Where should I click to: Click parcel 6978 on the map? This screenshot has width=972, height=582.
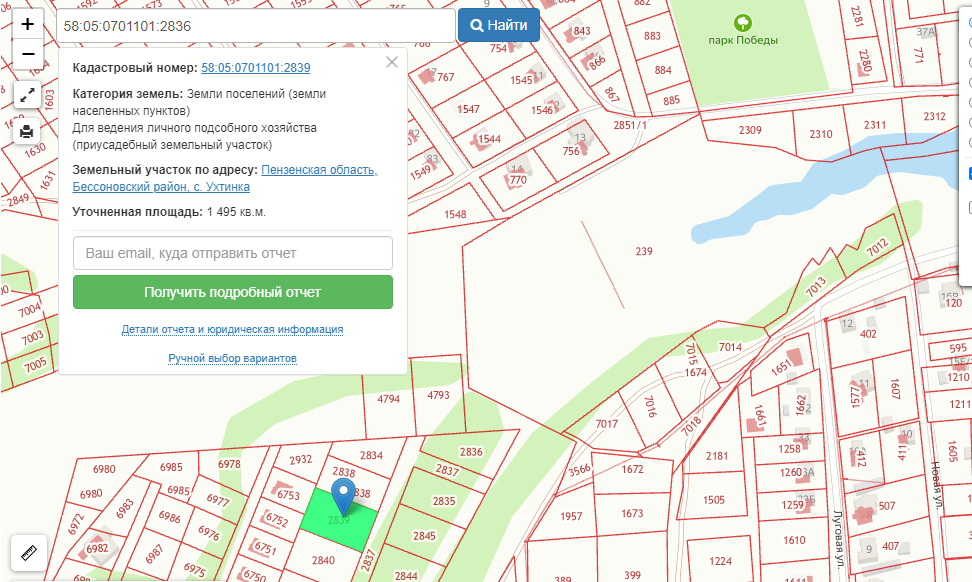[229, 464]
